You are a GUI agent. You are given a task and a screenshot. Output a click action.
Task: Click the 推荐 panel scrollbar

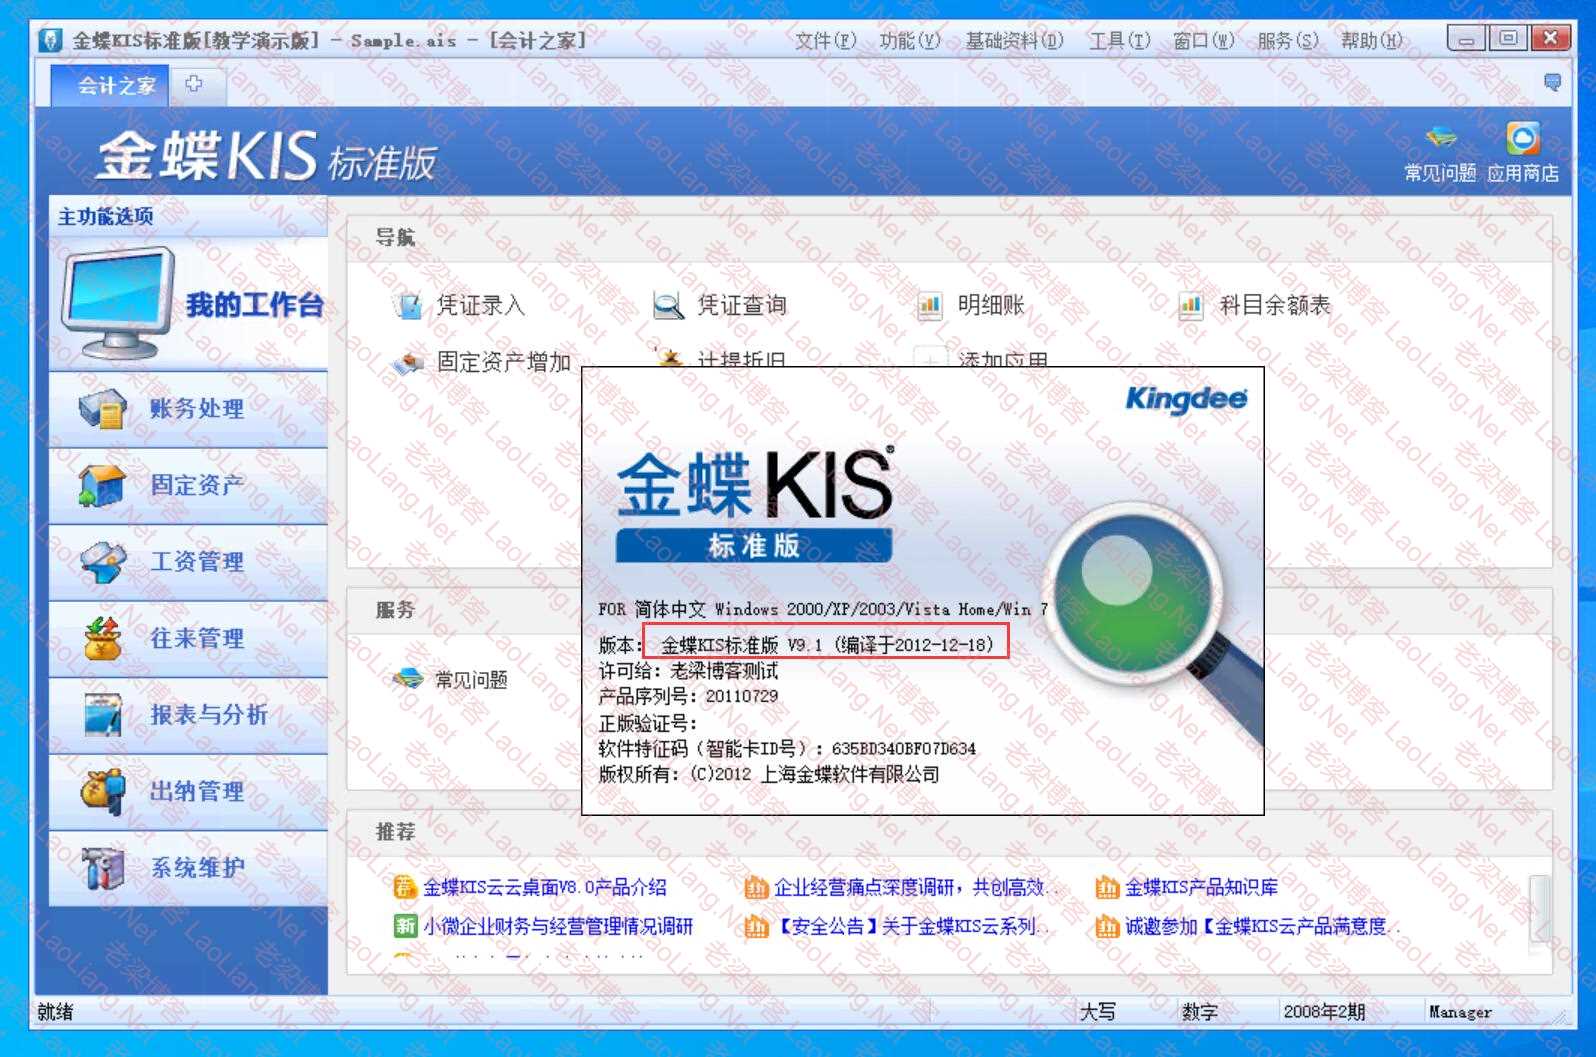[x=1539, y=908]
